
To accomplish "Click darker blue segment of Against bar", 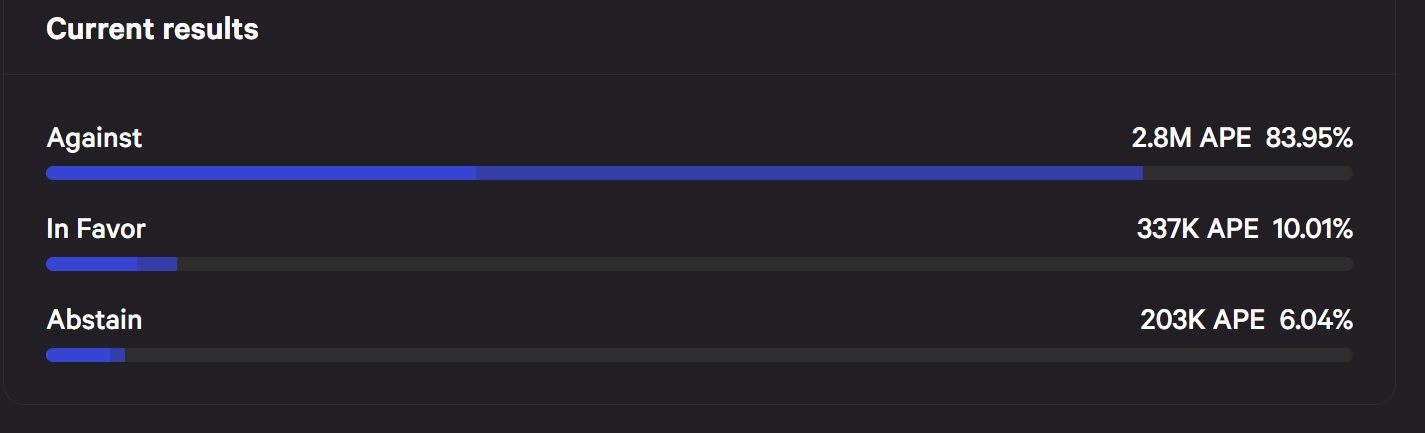I will [x=809, y=173].
